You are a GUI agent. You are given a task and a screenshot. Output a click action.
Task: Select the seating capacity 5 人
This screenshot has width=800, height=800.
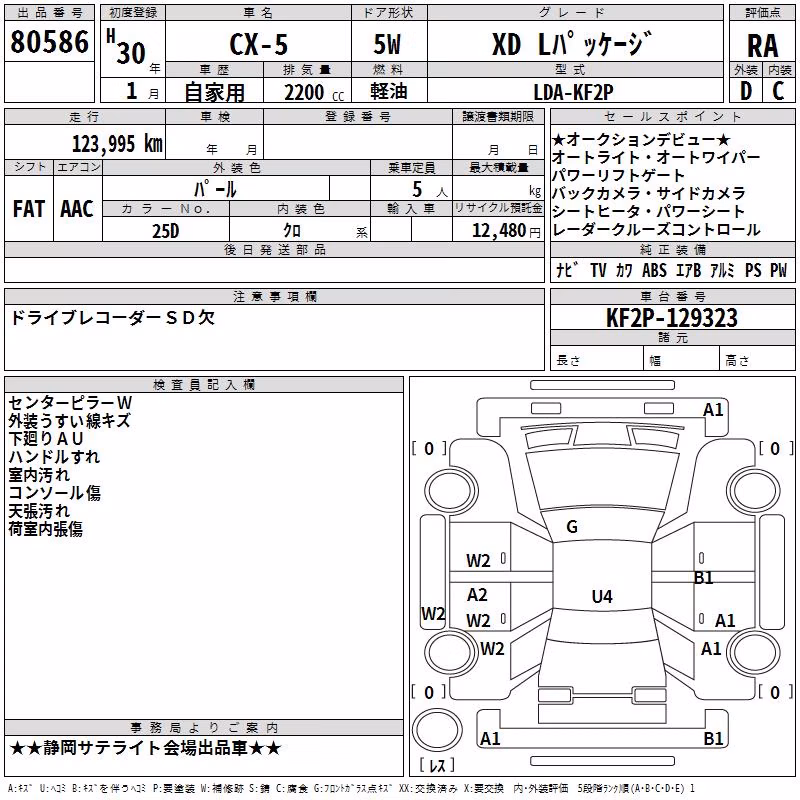(x=429, y=190)
